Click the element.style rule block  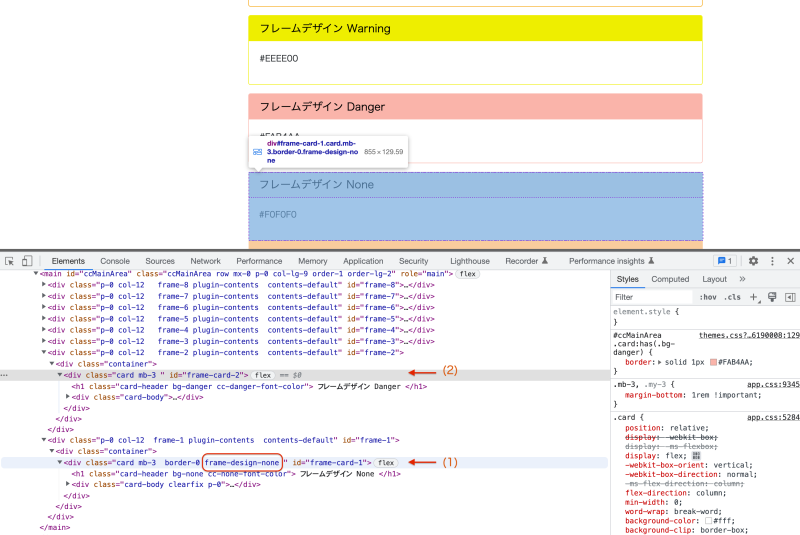click(705, 317)
